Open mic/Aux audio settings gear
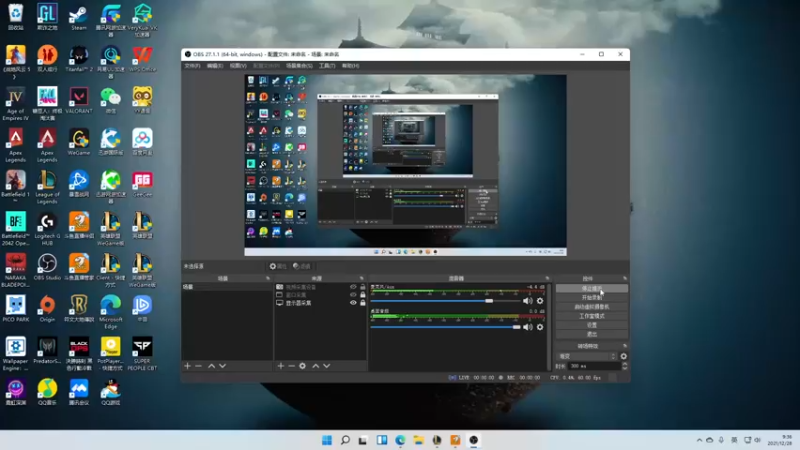 coord(540,301)
